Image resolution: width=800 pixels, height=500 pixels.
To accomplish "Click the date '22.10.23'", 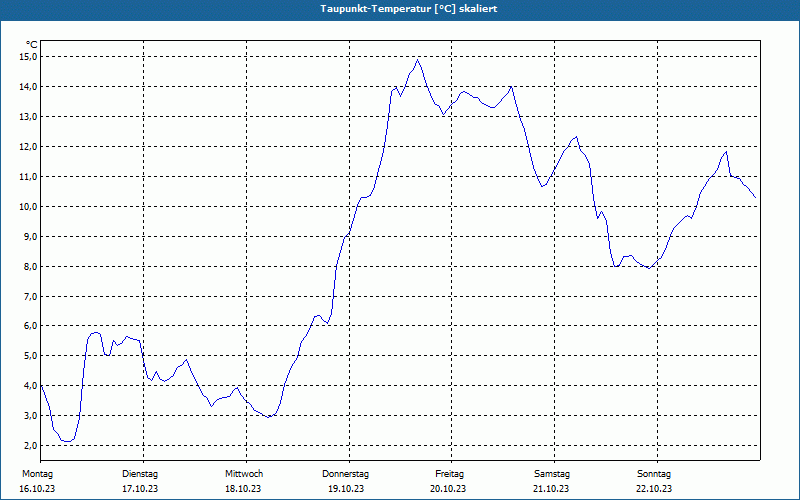I will tap(654, 489).
